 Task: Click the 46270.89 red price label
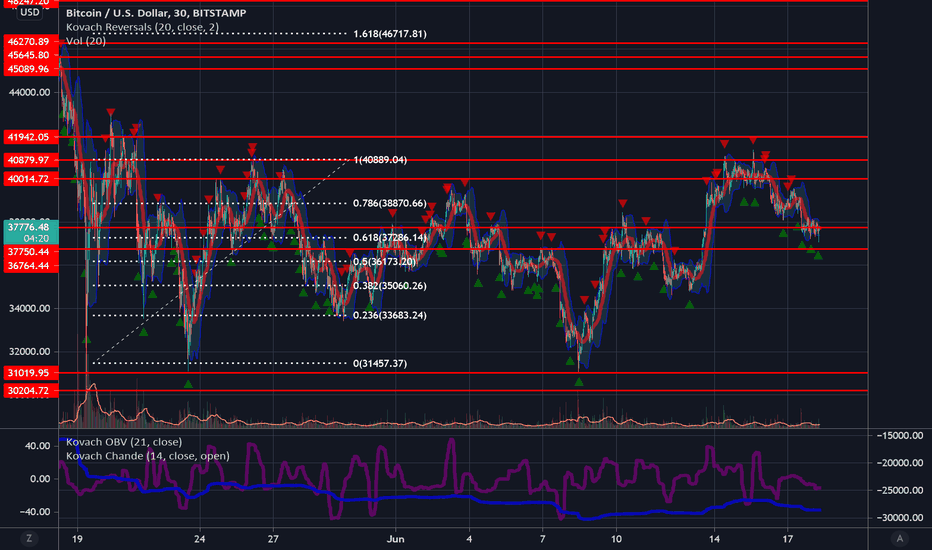point(31,42)
